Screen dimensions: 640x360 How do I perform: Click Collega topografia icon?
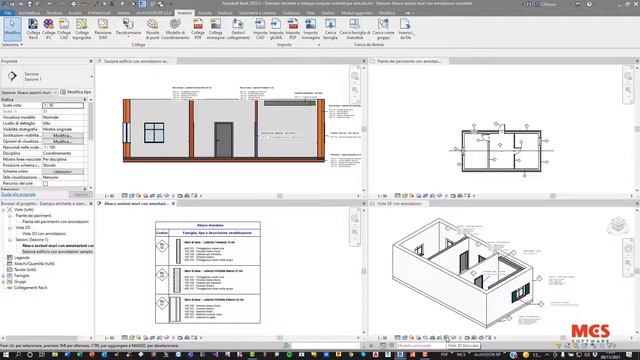tap(82, 29)
